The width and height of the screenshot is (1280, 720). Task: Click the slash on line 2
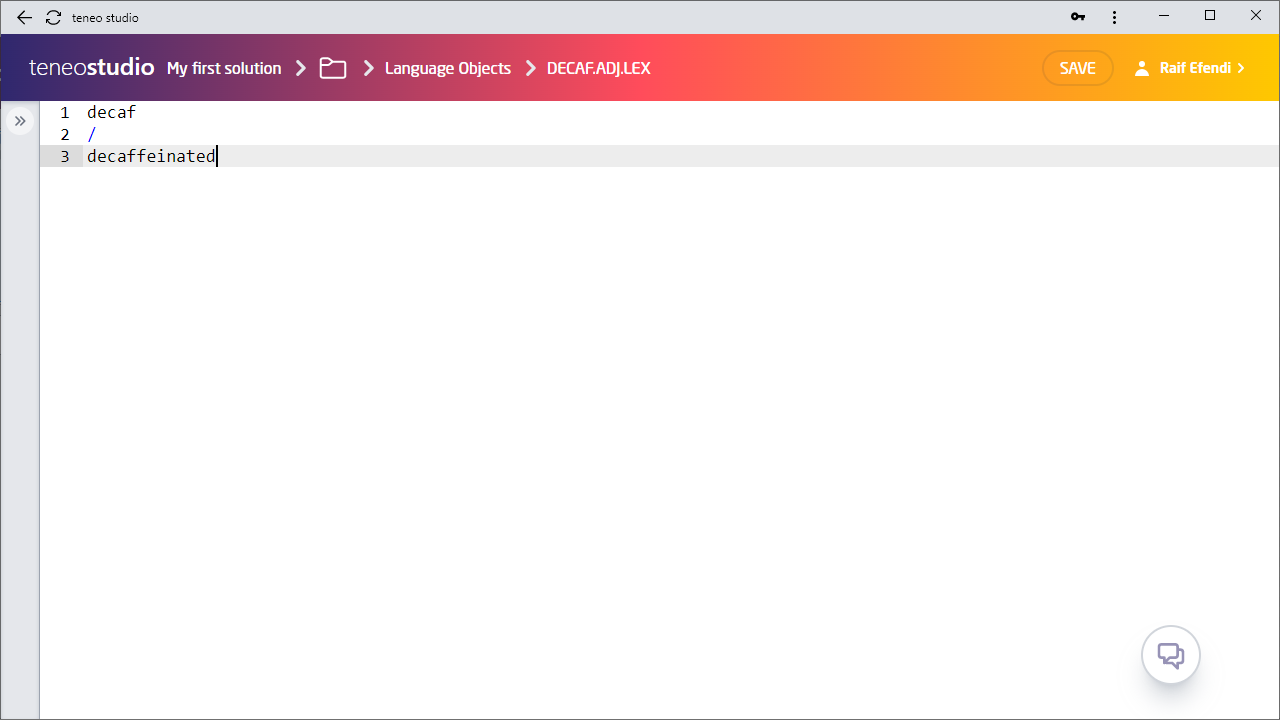coord(92,134)
